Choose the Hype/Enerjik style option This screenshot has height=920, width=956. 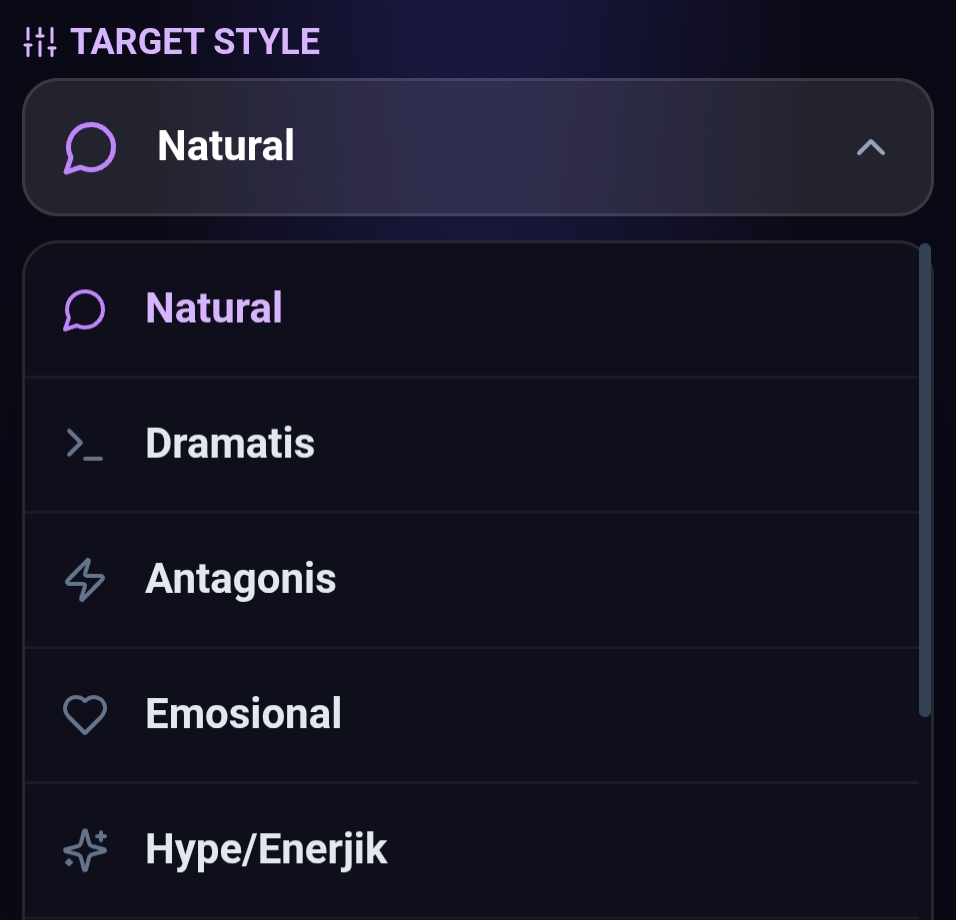tap(266, 850)
